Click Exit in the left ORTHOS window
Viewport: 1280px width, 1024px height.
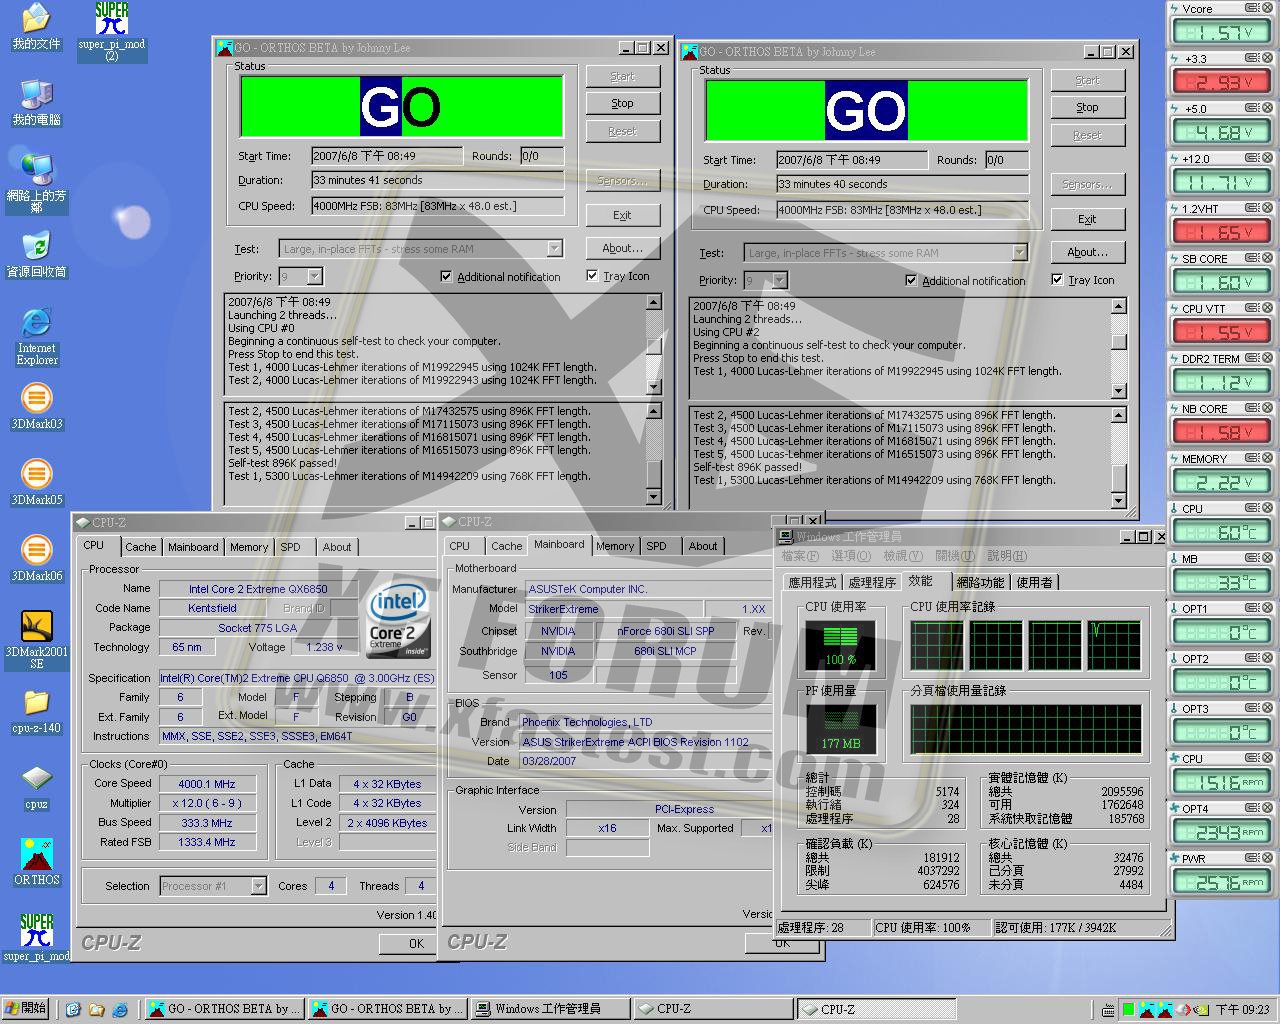622,215
